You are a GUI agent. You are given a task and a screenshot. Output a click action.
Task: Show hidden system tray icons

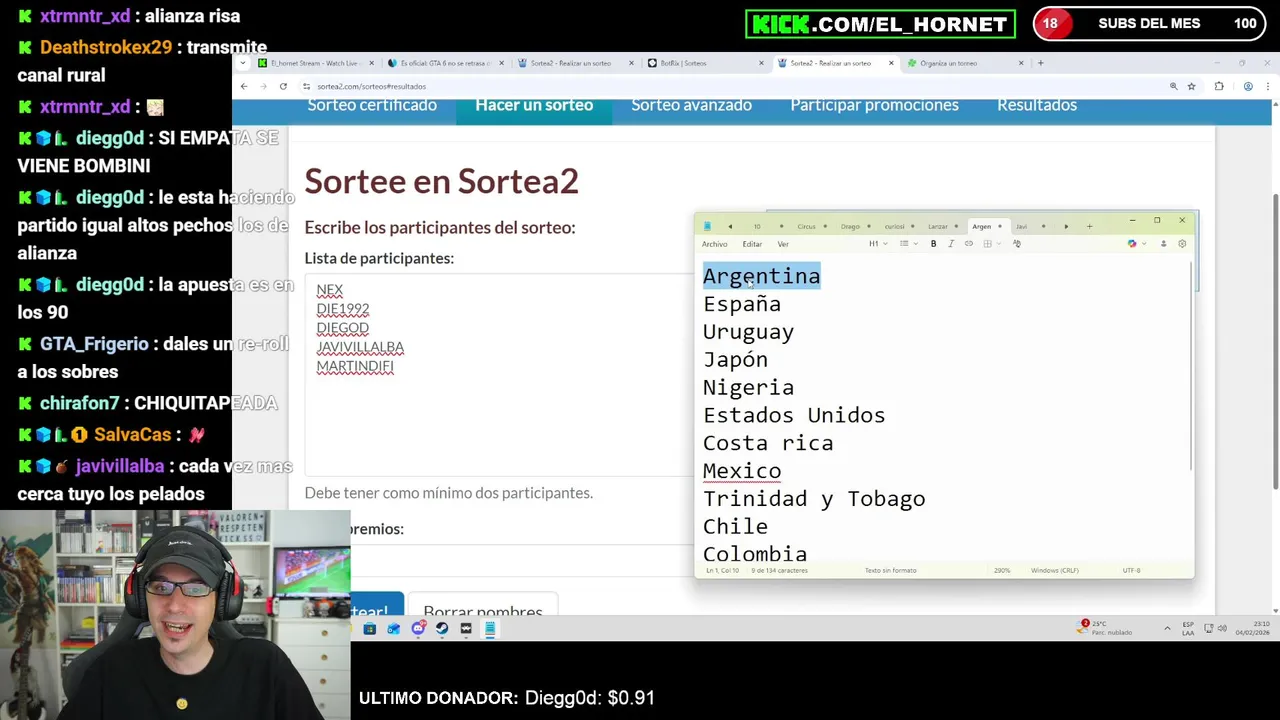[x=1167, y=629]
